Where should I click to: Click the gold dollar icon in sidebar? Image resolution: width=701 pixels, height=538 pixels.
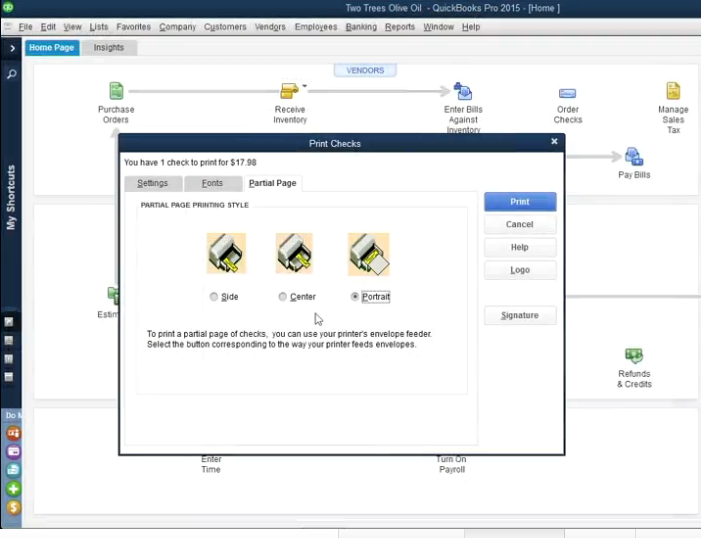(x=13, y=508)
